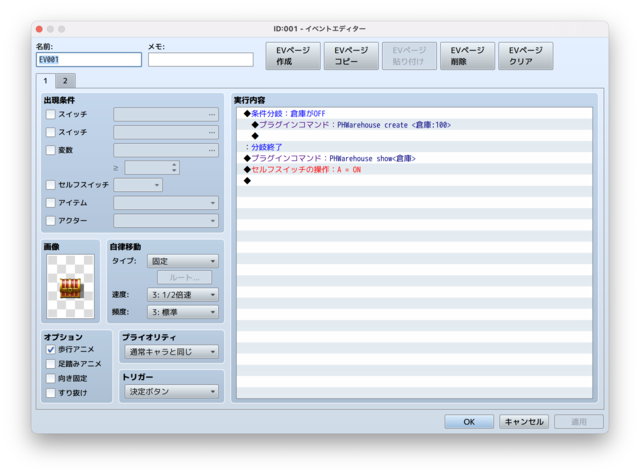The height and width of the screenshot is (475, 640).
Task: Uncheck the 歩行アニメ option
Action: [x=51, y=349]
